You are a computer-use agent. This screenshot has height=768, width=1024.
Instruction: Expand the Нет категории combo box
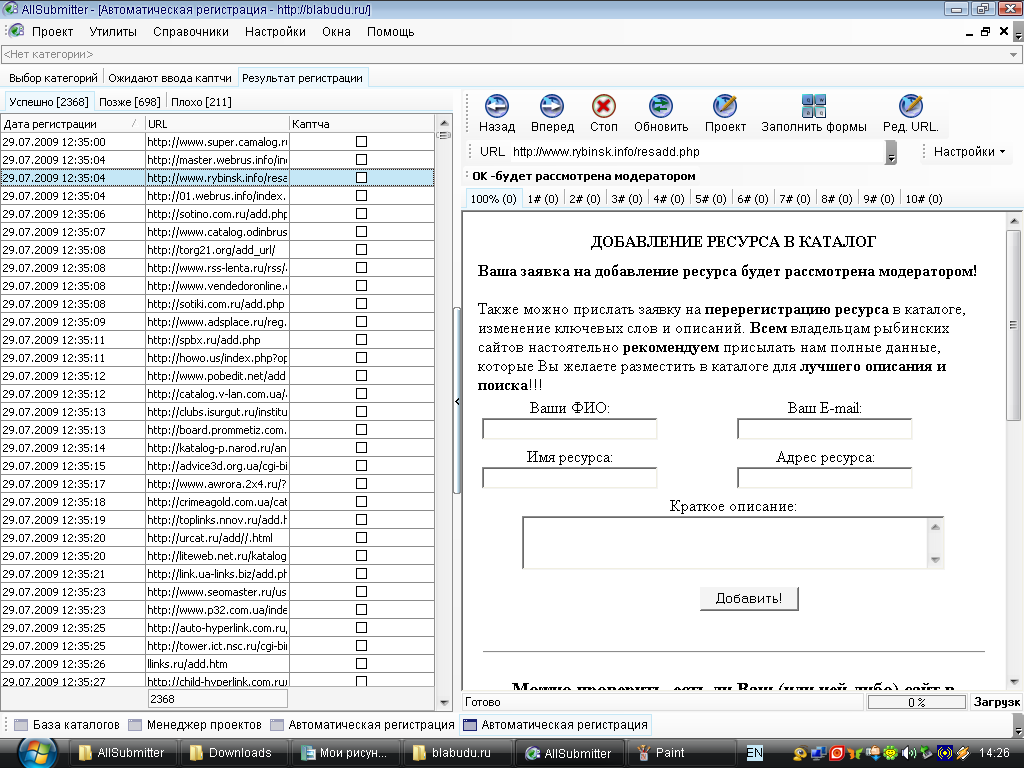1015,54
